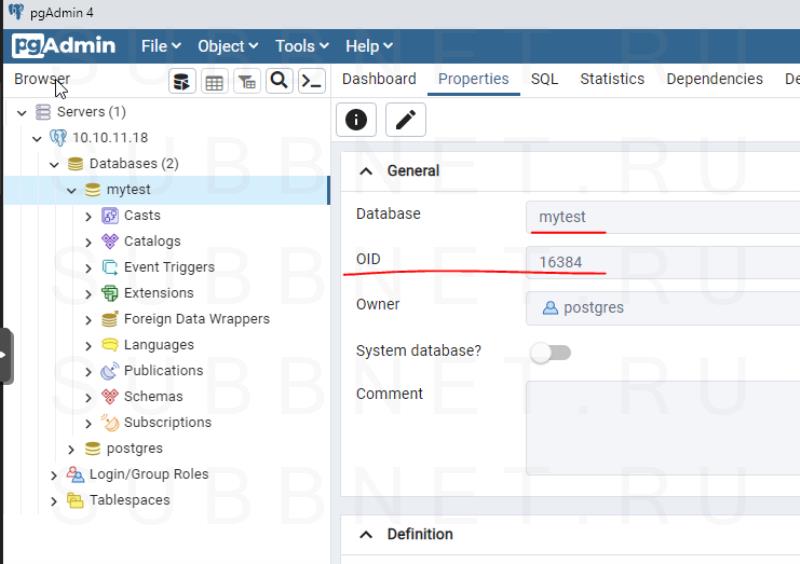Click the Owner postgres field
This screenshot has width=800, height=564.
coord(662,308)
